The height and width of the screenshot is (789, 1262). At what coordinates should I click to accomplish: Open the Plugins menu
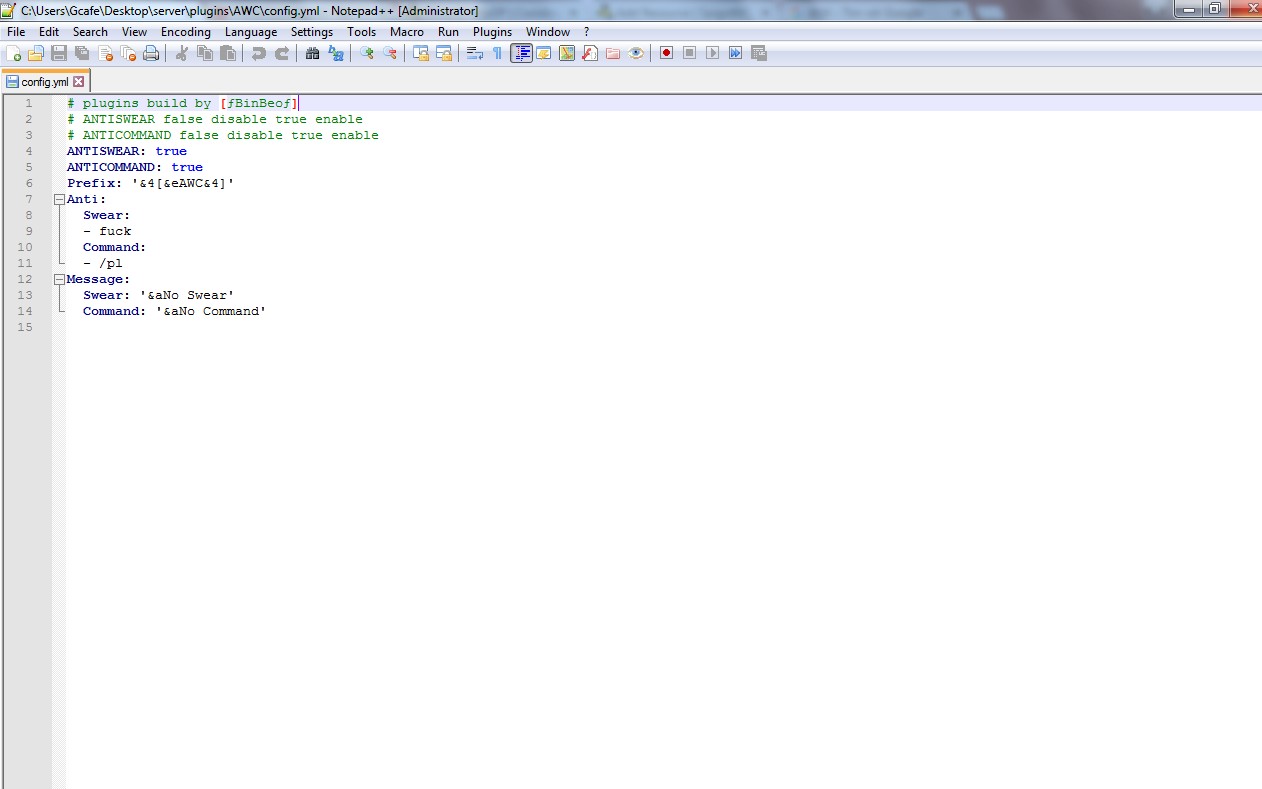coord(493,32)
